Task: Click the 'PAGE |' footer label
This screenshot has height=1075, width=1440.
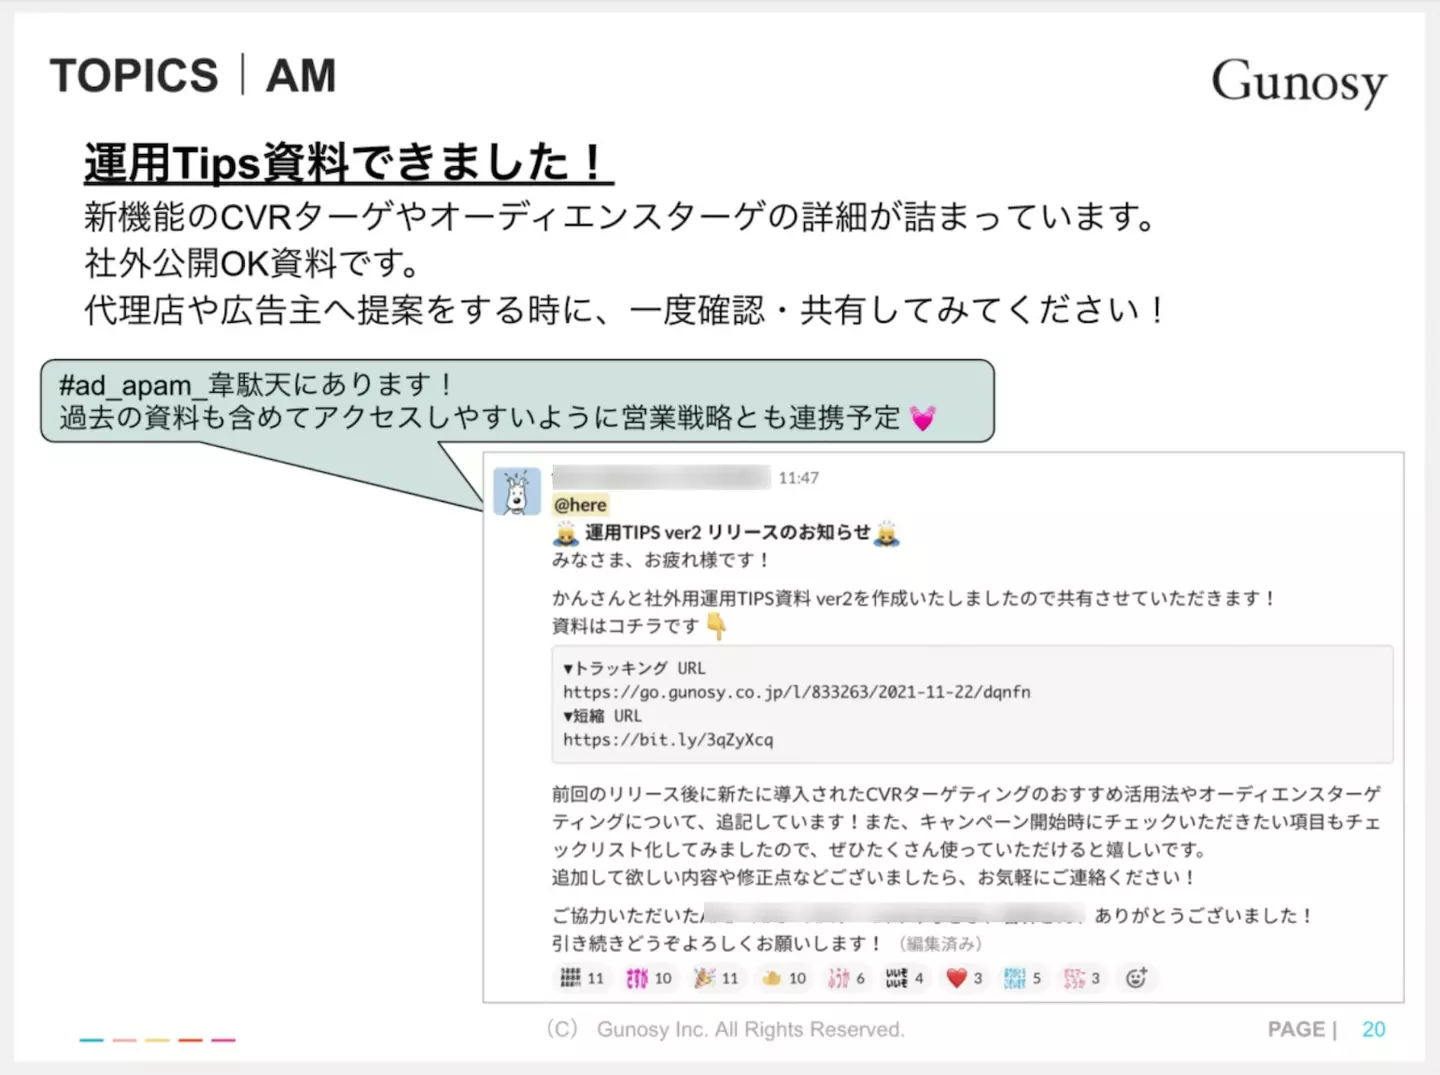Action: coord(1302,1030)
